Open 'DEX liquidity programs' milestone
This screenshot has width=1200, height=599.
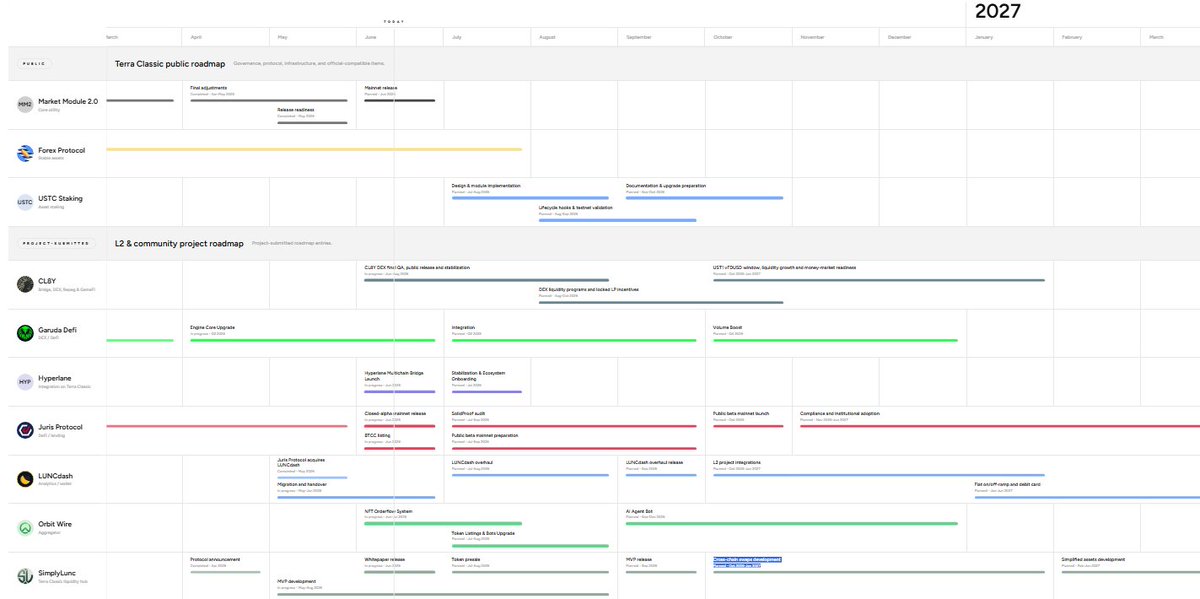point(589,289)
